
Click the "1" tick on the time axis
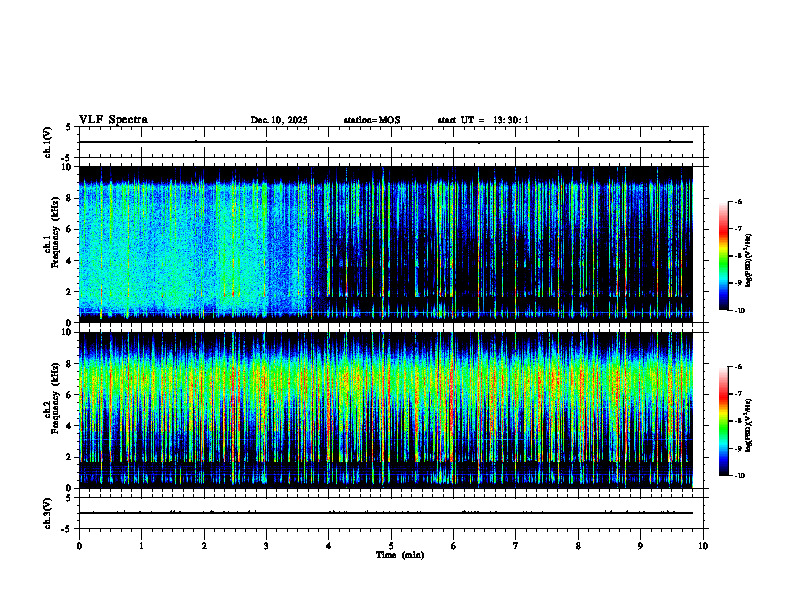[142, 546]
